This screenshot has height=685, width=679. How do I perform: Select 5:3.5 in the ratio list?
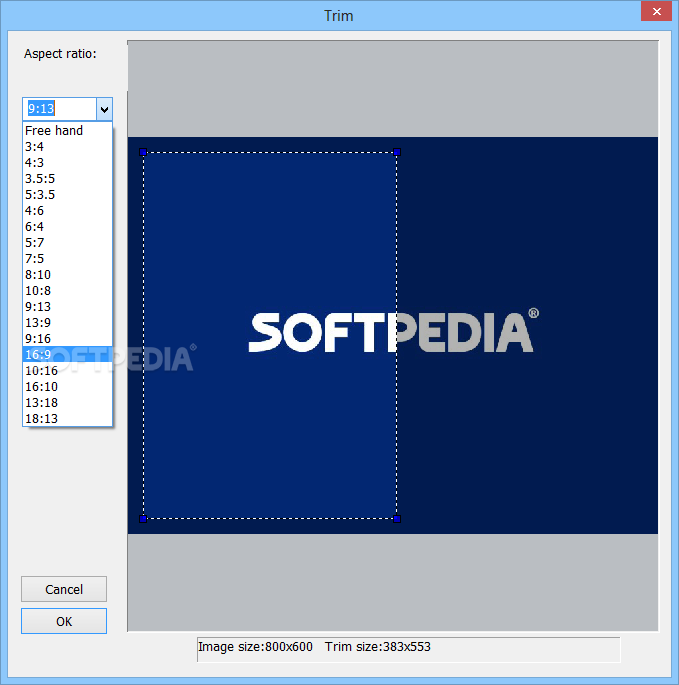coord(67,194)
